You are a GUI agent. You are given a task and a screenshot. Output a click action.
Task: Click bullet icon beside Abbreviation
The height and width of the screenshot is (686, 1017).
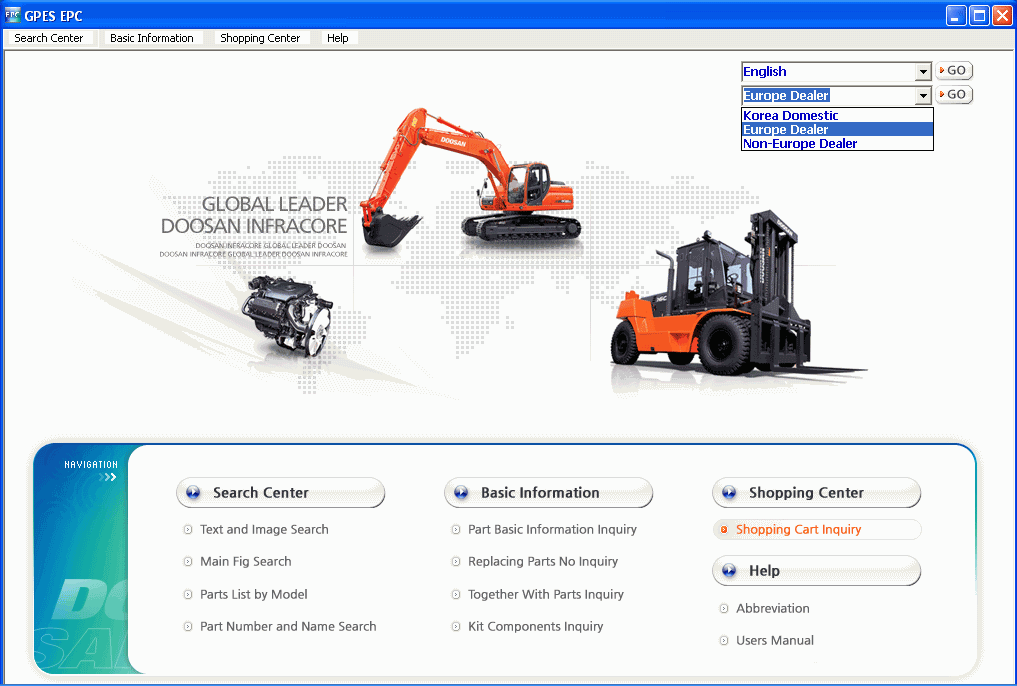click(724, 609)
